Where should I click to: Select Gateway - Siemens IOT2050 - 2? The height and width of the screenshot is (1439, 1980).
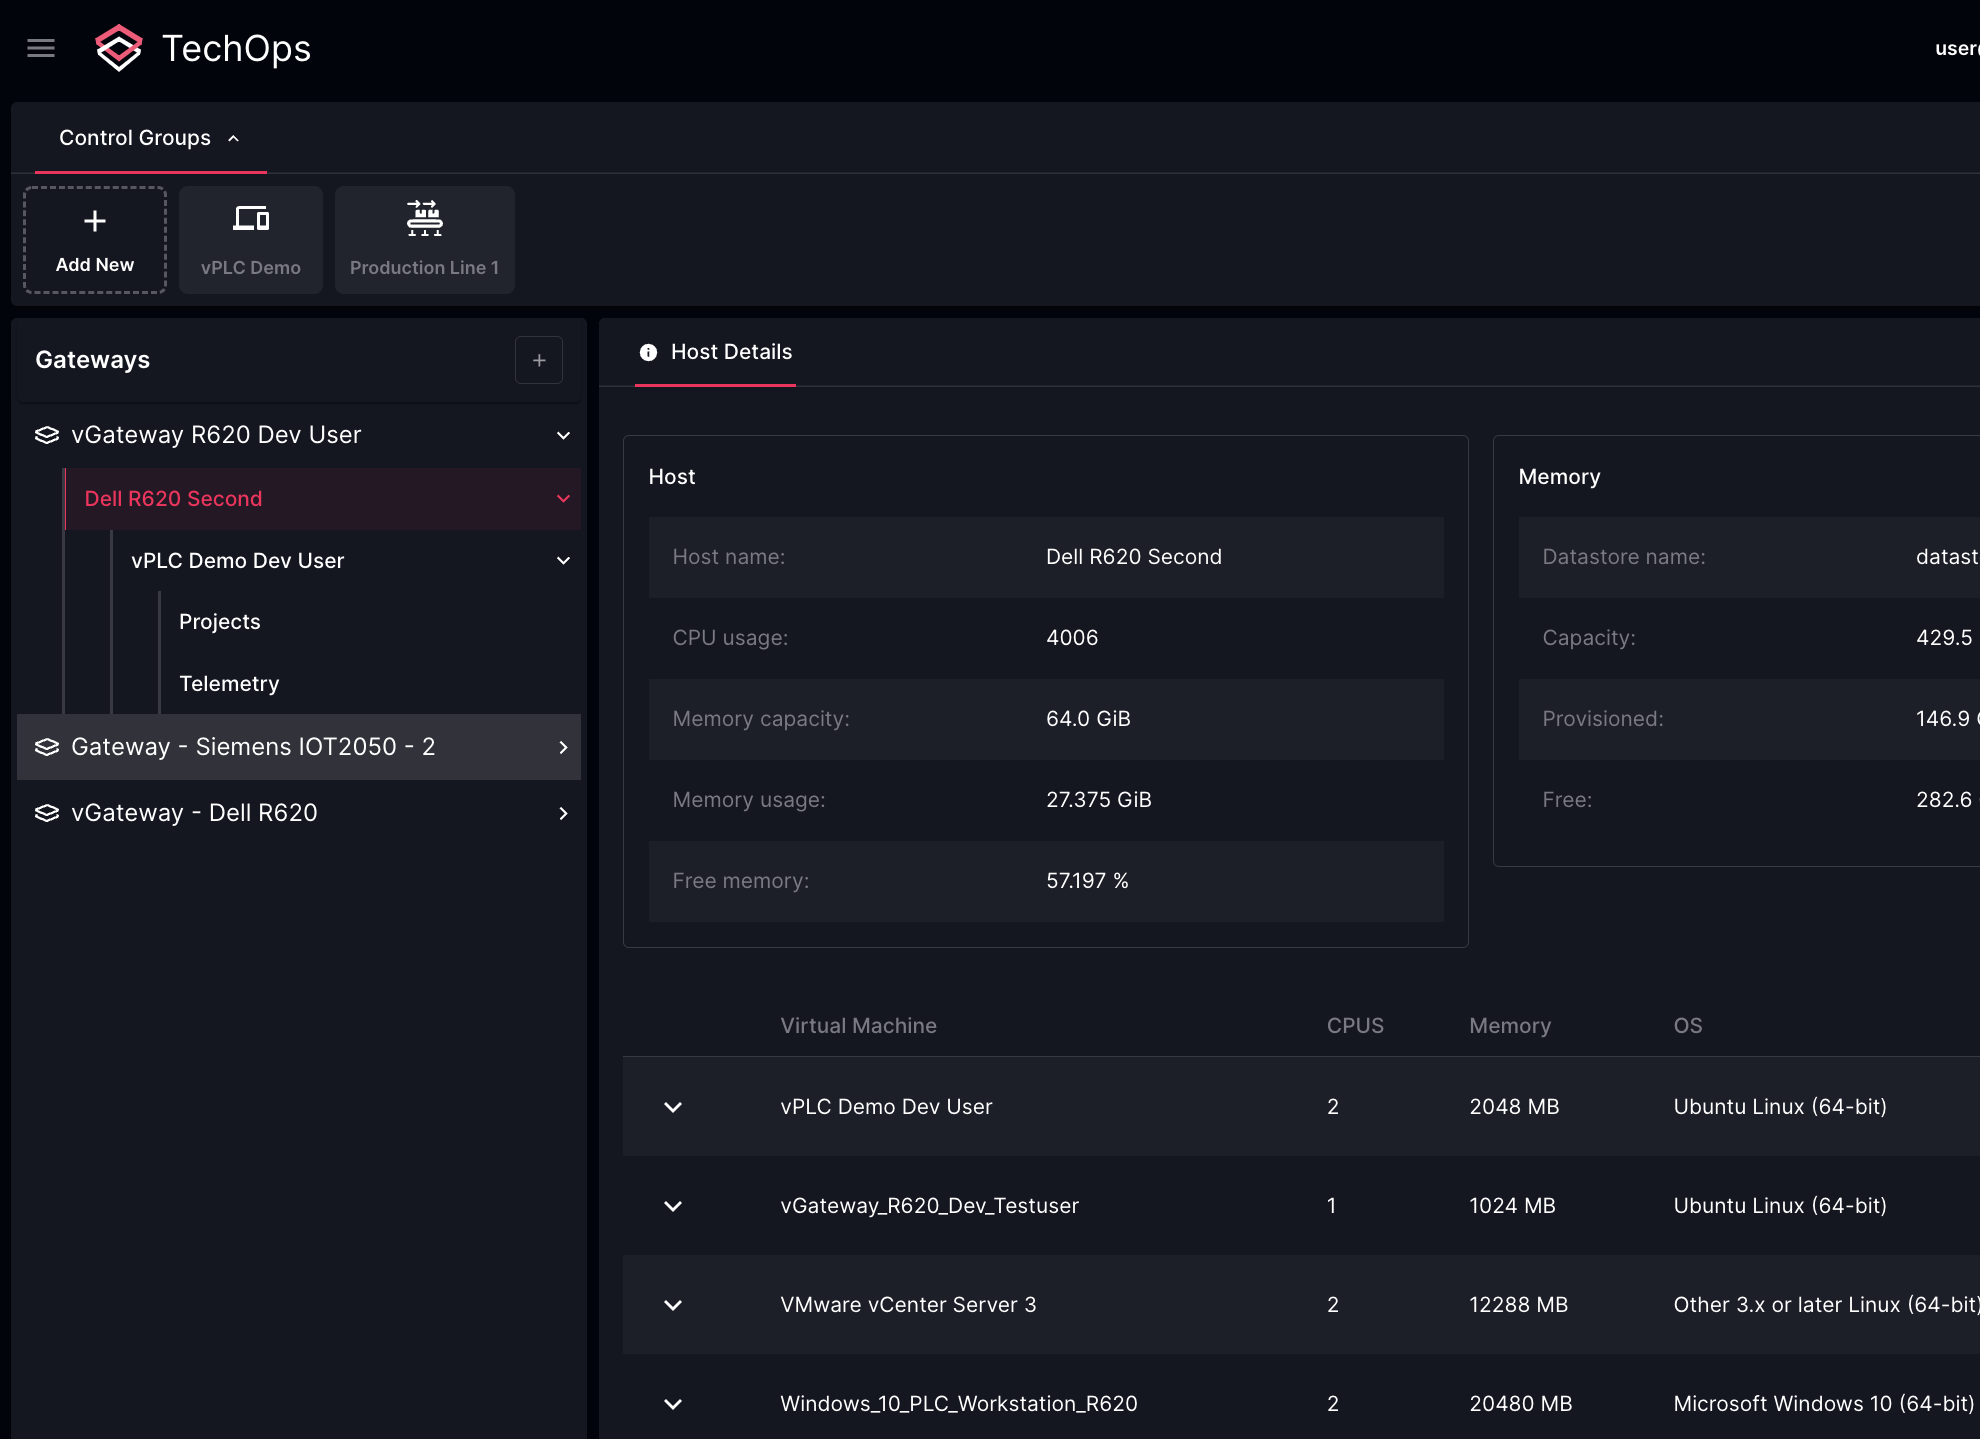pyautogui.click(x=299, y=747)
